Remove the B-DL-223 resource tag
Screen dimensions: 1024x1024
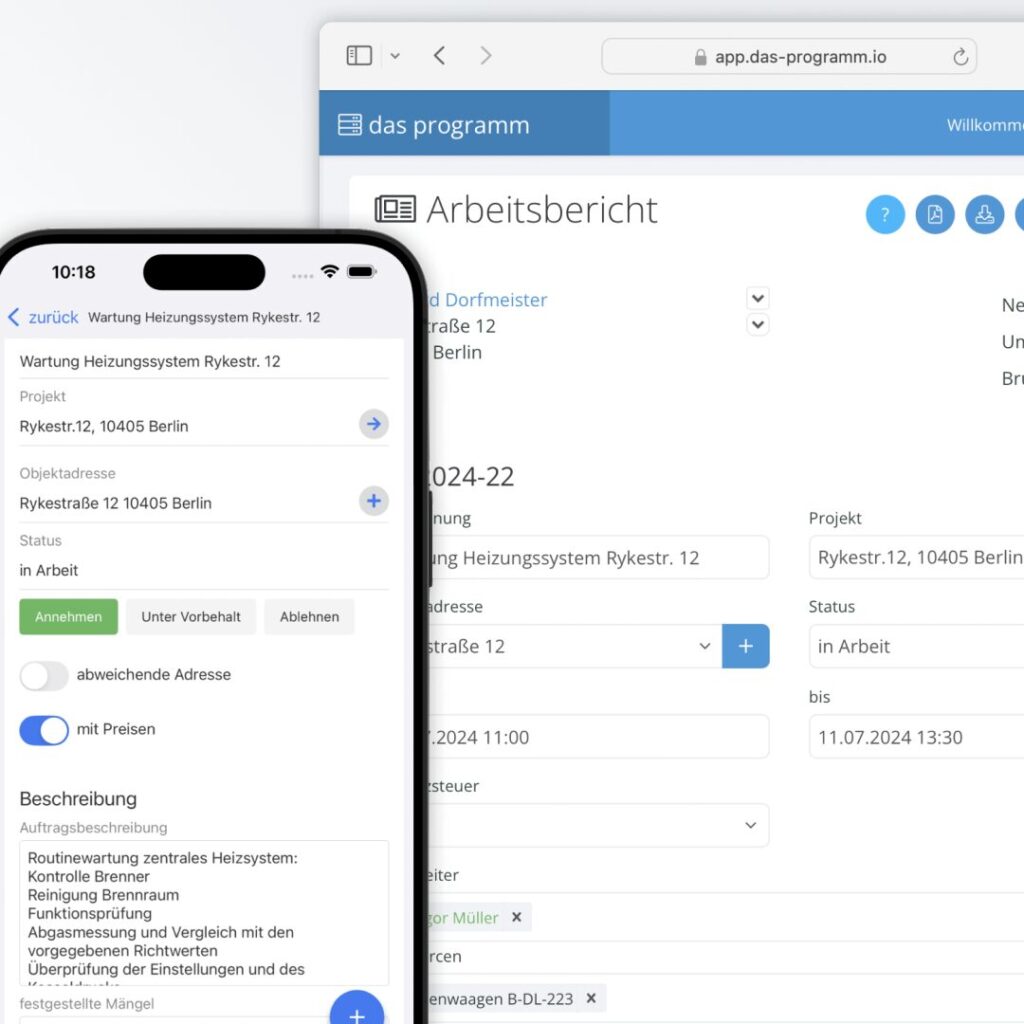(x=591, y=999)
